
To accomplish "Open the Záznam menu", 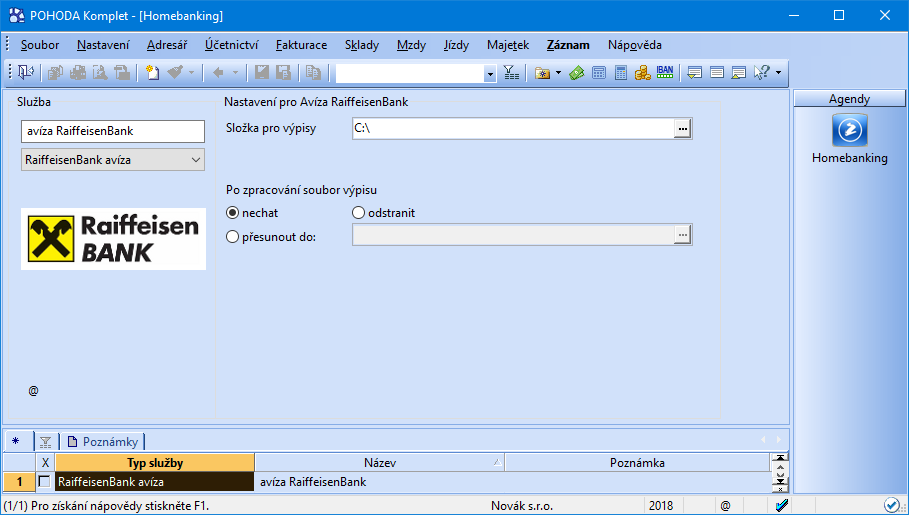I will pyautogui.click(x=568, y=45).
